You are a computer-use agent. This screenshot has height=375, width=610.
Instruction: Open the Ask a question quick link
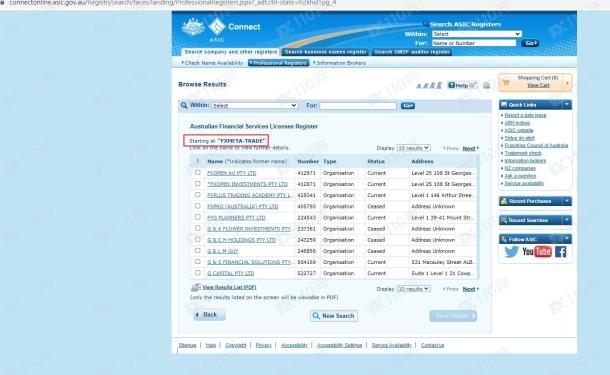520,176
